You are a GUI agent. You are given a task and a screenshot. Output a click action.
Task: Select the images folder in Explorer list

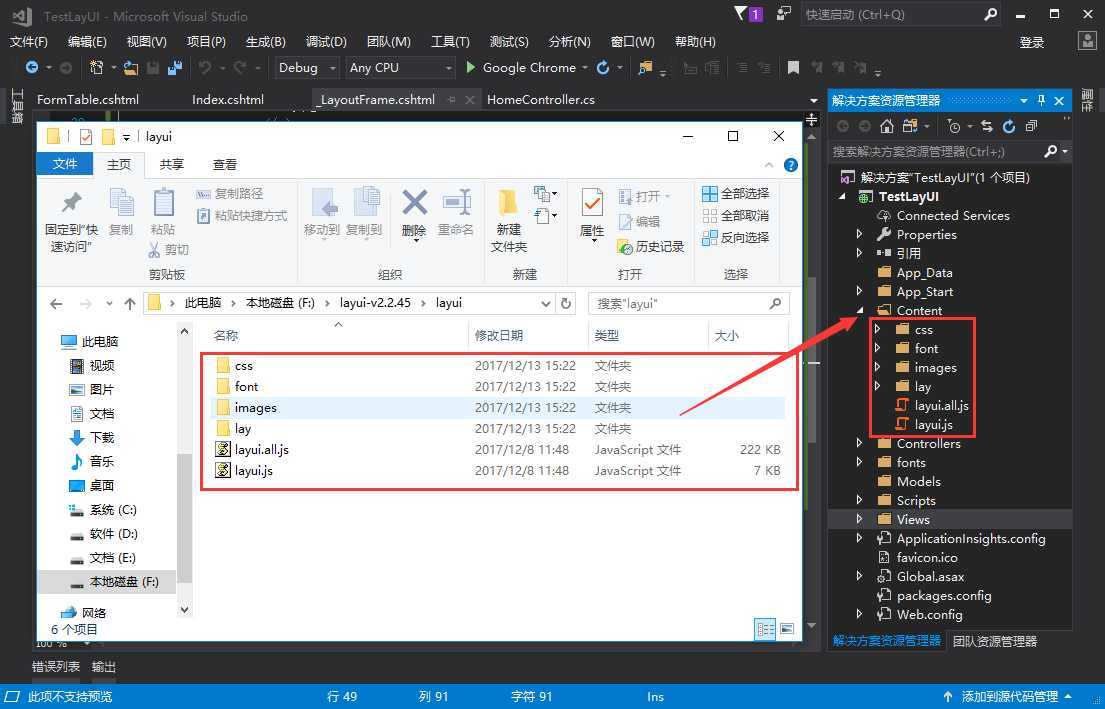pos(499,407)
